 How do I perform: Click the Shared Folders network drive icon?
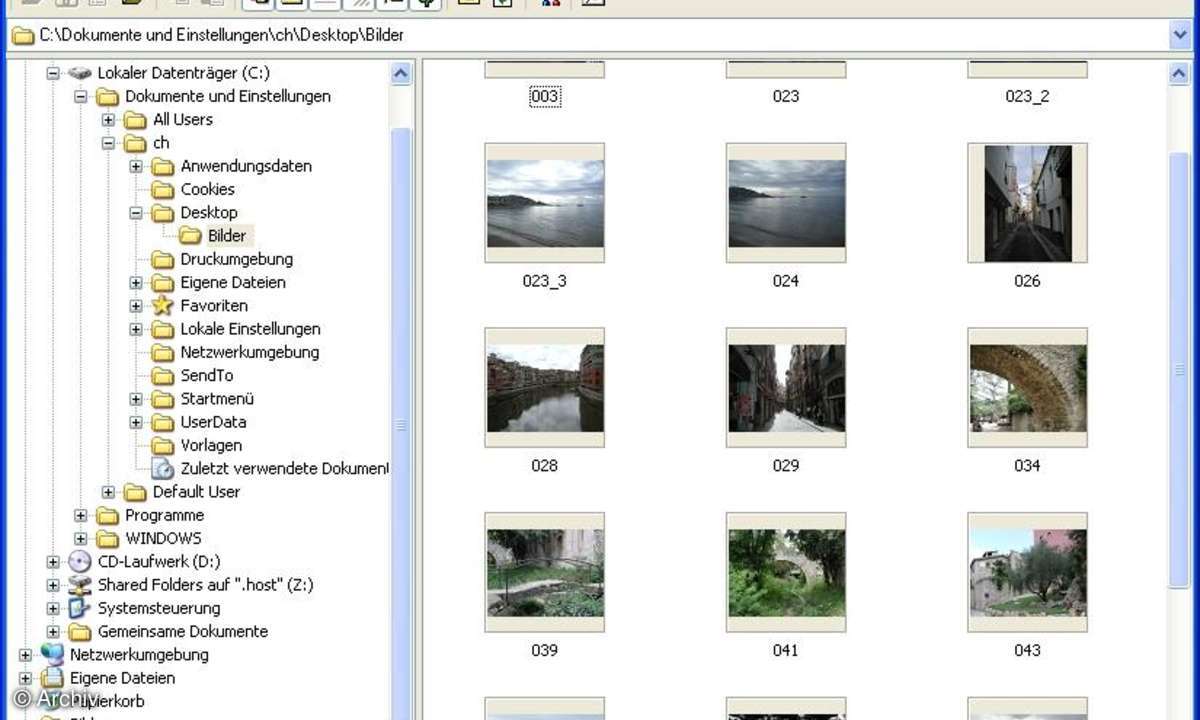pyautogui.click(x=79, y=585)
